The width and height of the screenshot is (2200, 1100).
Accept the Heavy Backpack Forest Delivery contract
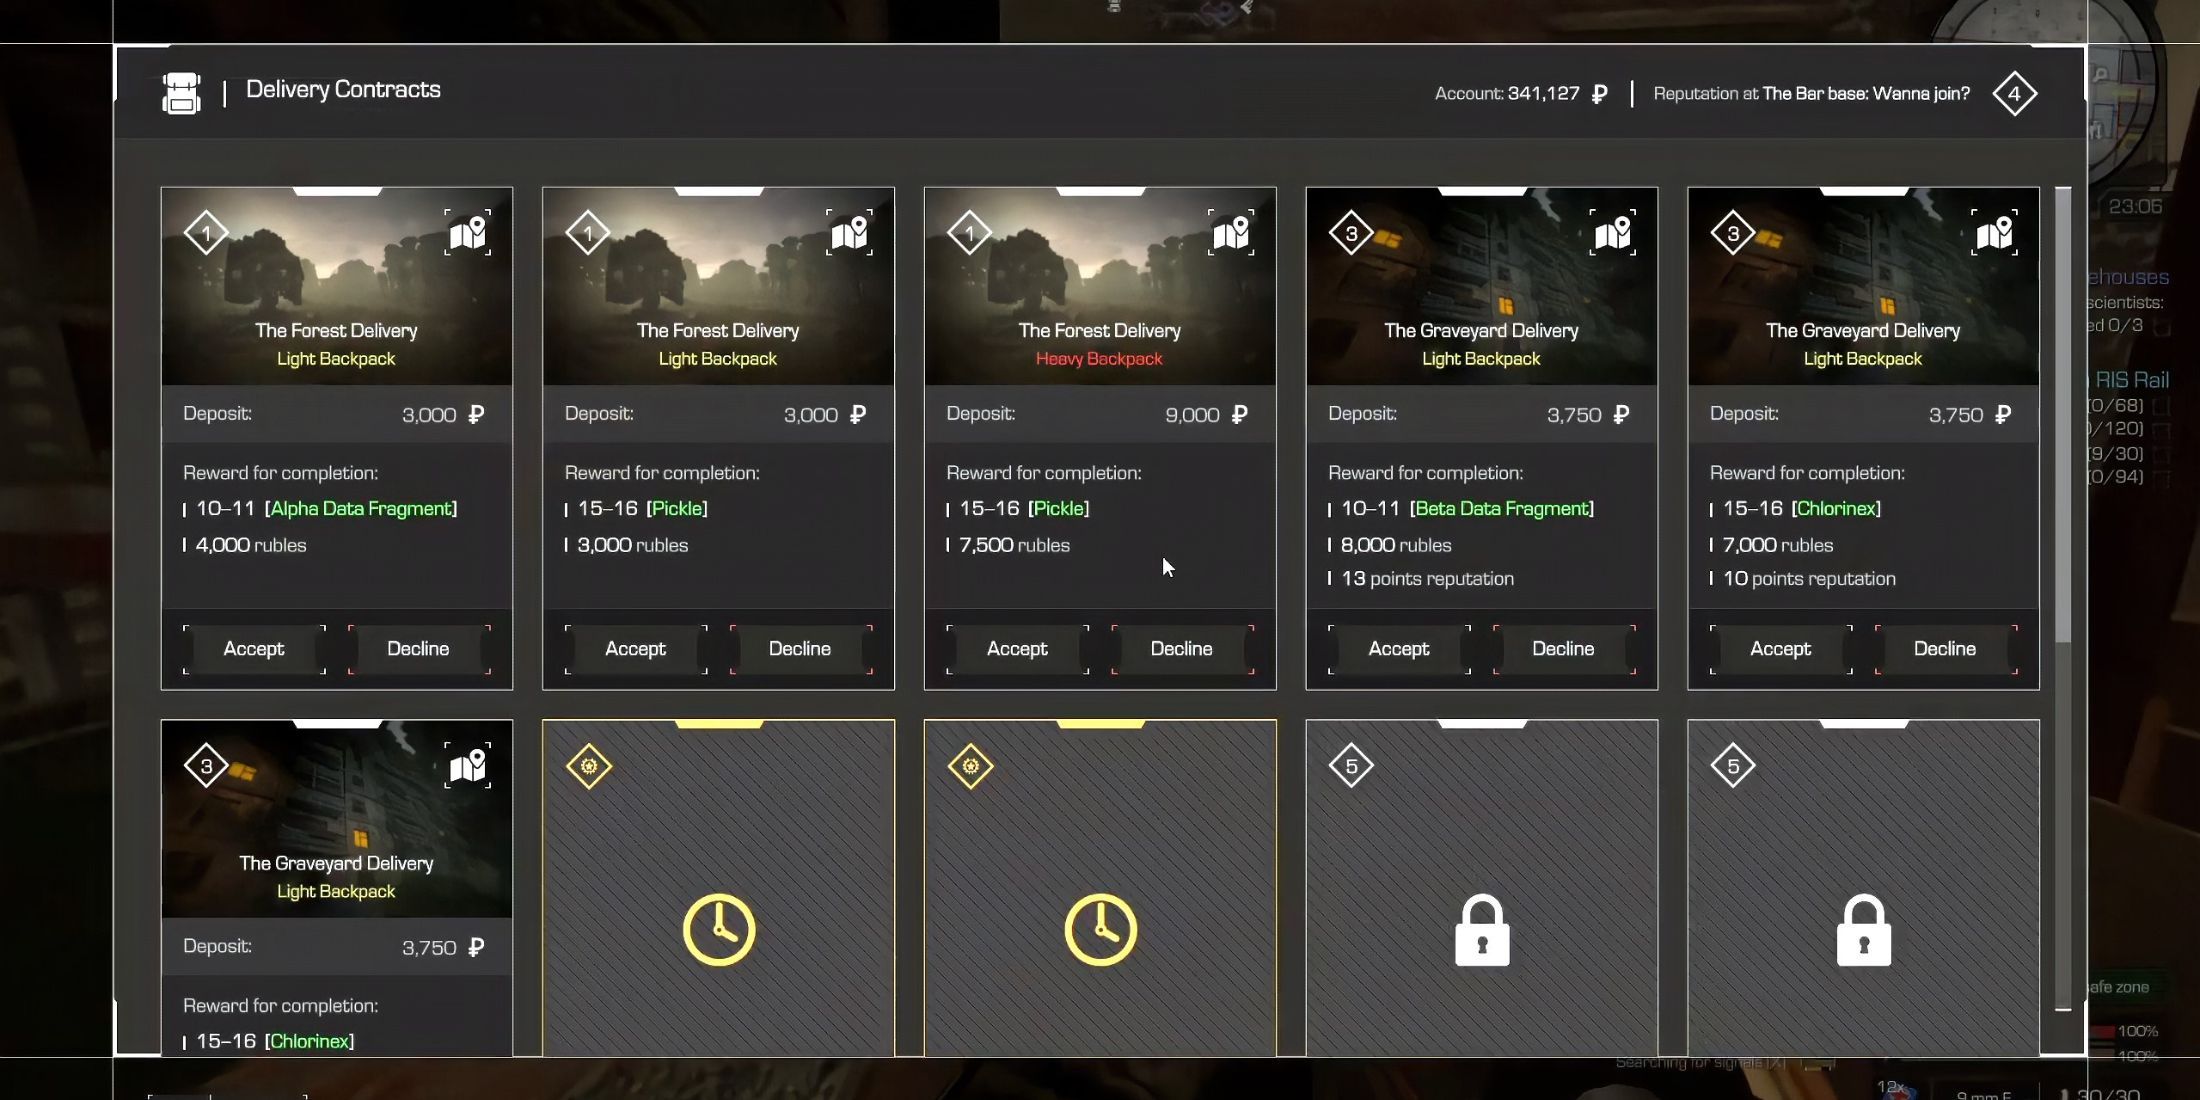[x=1016, y=647]
